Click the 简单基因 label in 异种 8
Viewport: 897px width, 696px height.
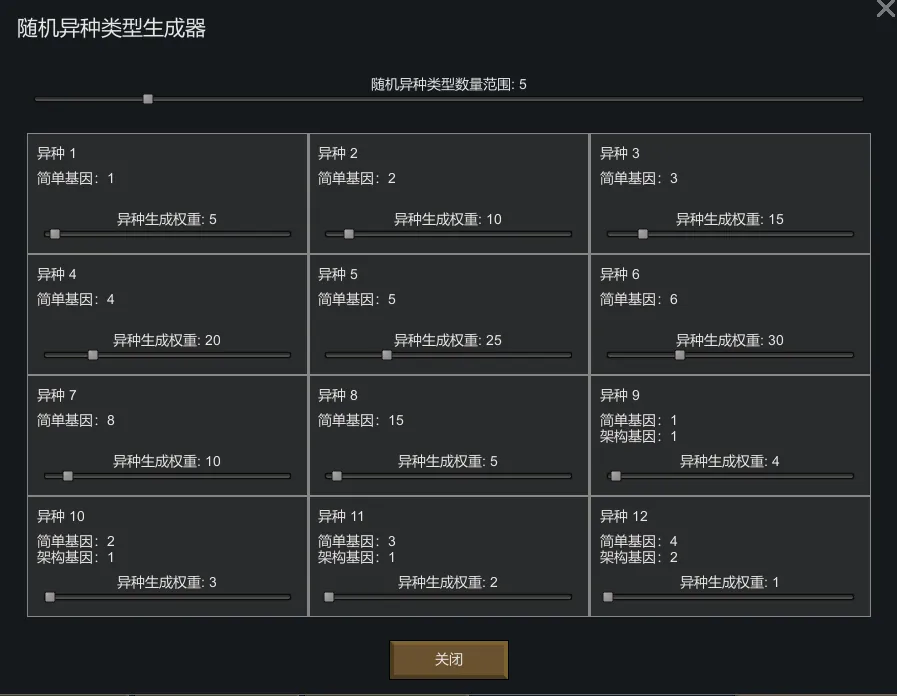pyautogui.click(x=346, y=420)
